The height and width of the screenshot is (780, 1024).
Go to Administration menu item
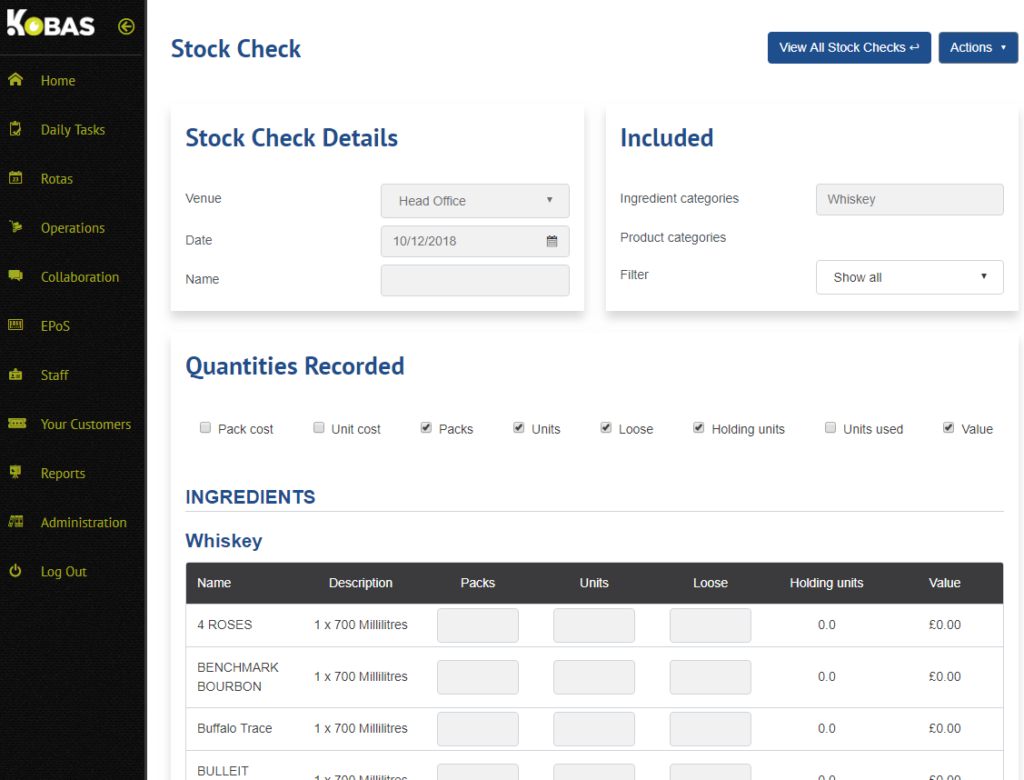point(83,522)
